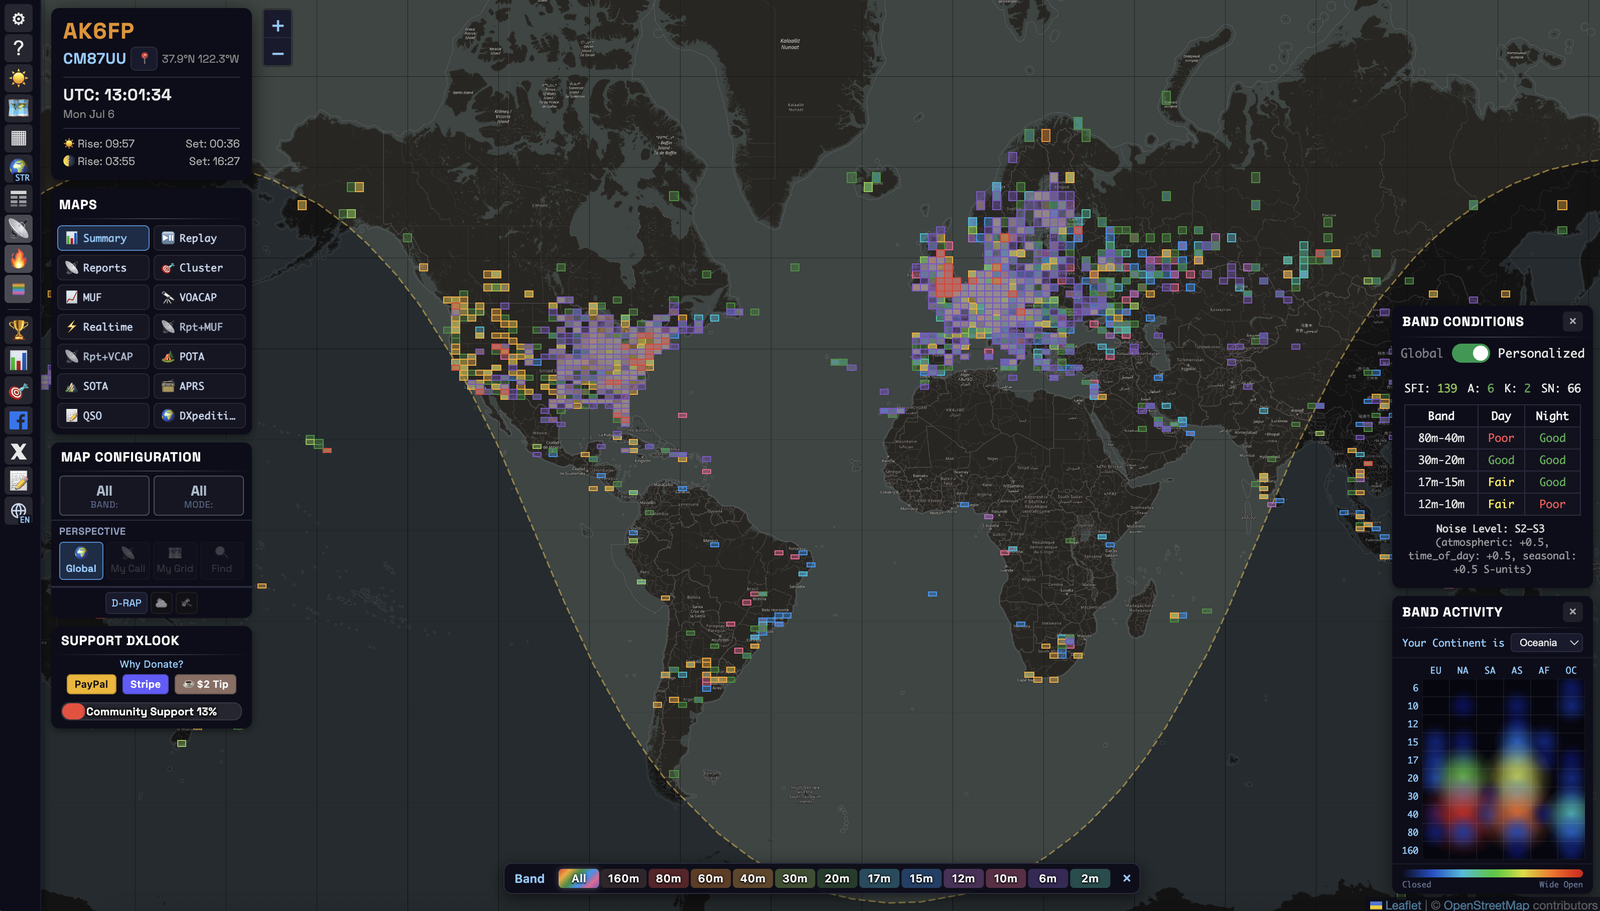The width and height of the screenshot is (1600, 911).
Task: Click the location pin next to CM87UU
Action: (144, 58)
